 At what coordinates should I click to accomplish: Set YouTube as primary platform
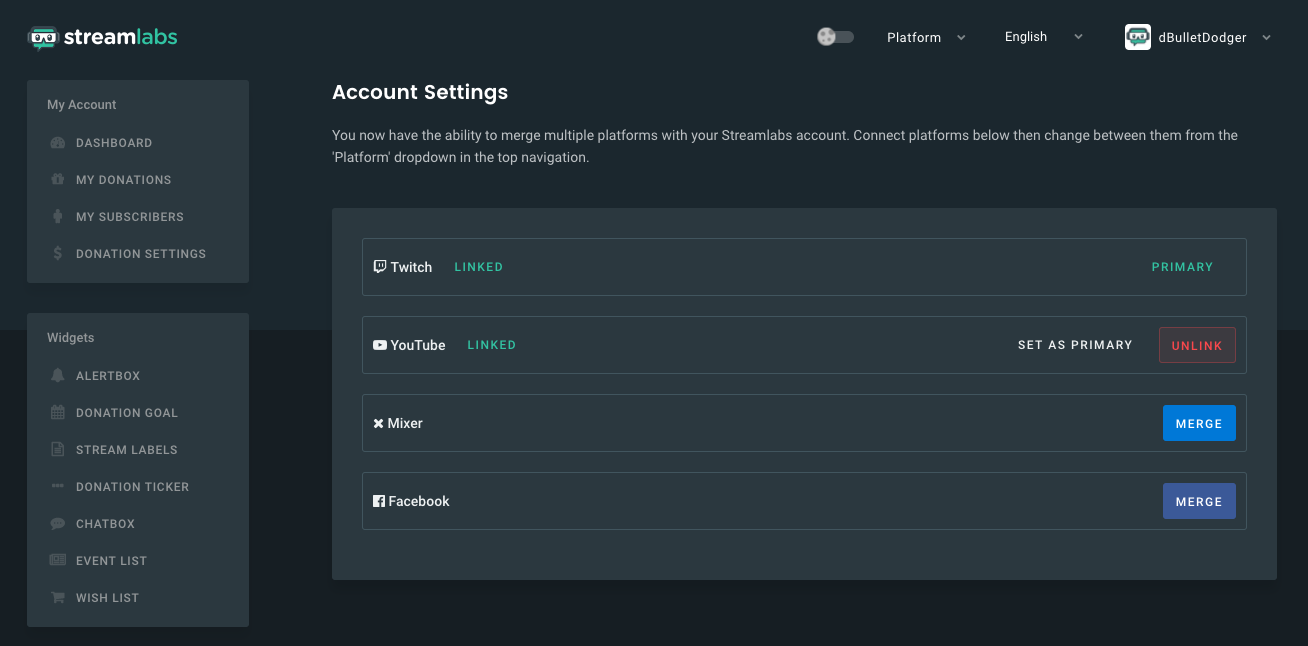click(1075, 345)
